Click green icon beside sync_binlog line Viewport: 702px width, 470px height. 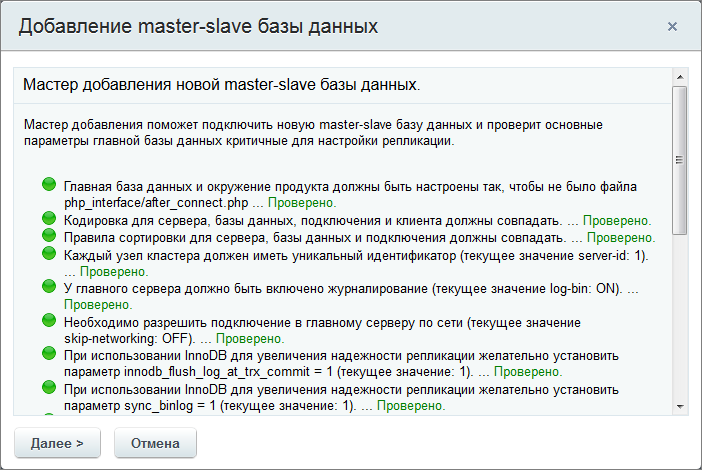coord(49,387)
